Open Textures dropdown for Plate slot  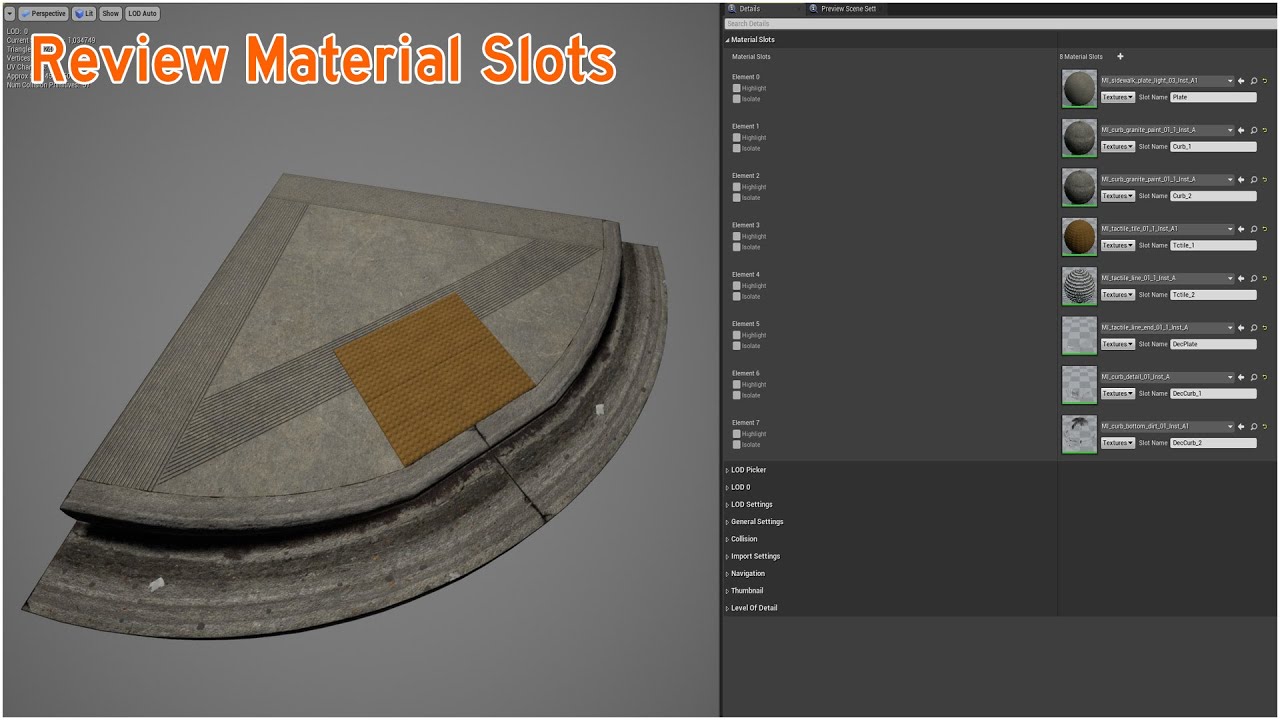(1117, 97)
